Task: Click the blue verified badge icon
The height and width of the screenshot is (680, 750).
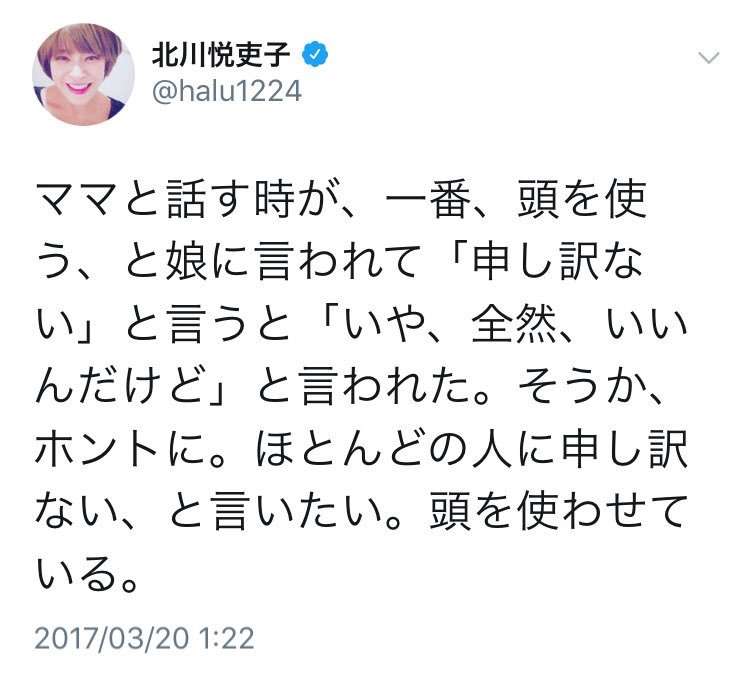Action: pos(314,54)
